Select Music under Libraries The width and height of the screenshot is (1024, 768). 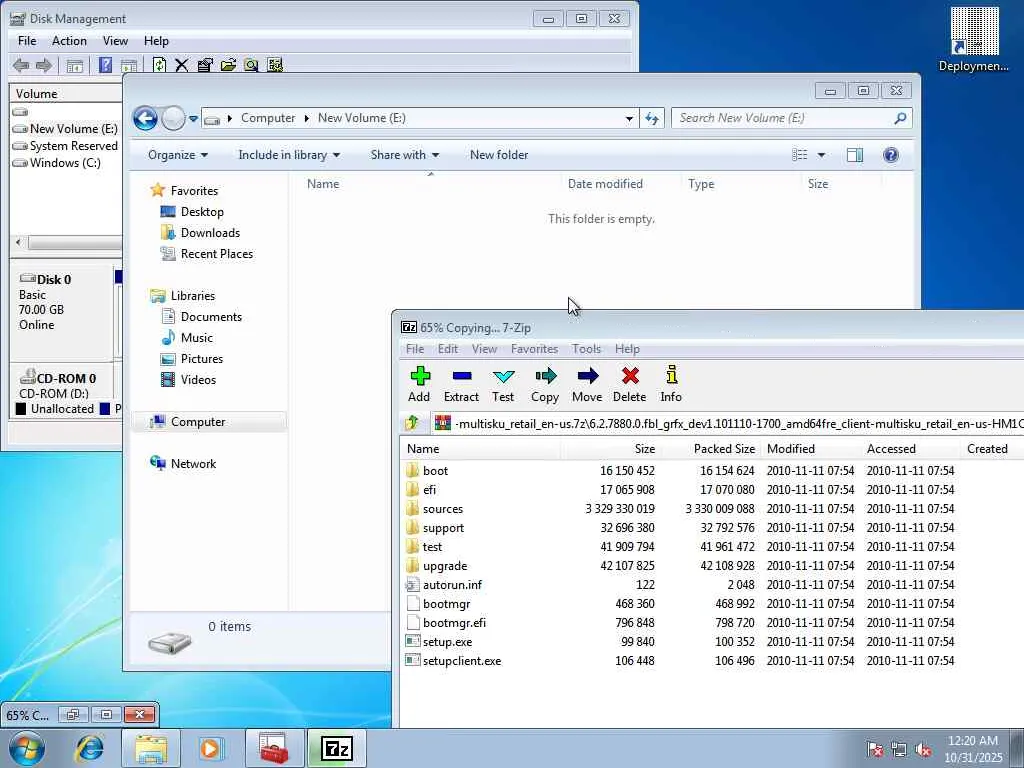(196, 338)
